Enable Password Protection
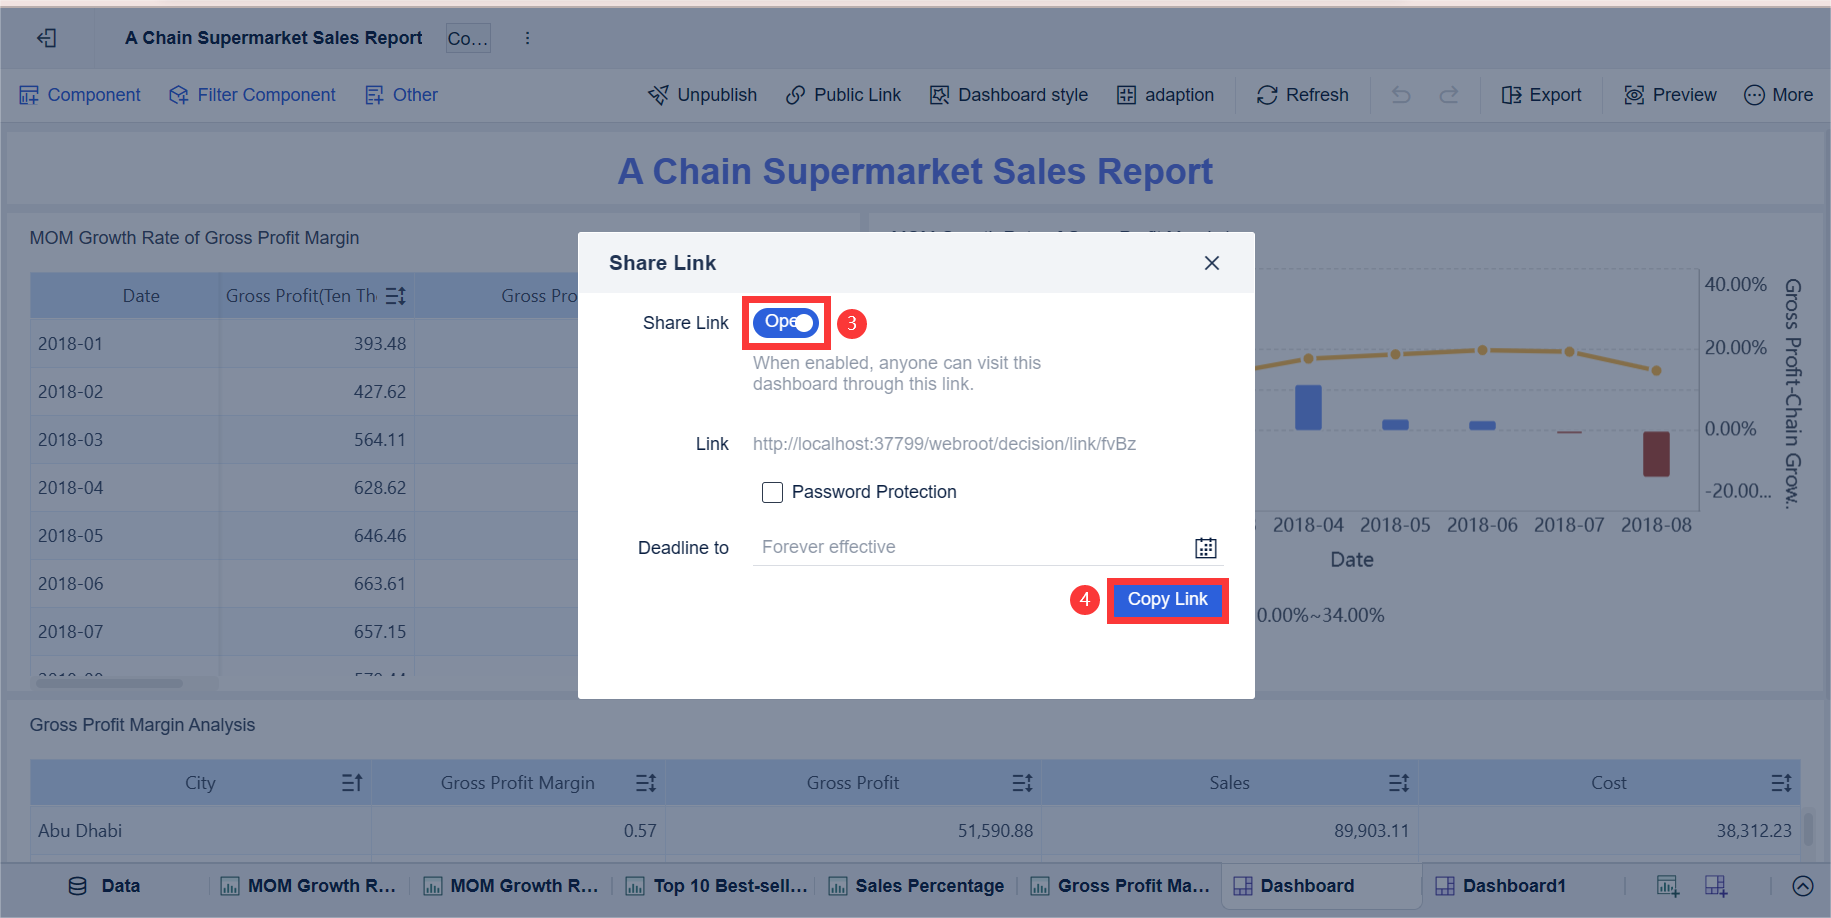The height and width of the screenshot is (918, 1831). pos(772,492)
